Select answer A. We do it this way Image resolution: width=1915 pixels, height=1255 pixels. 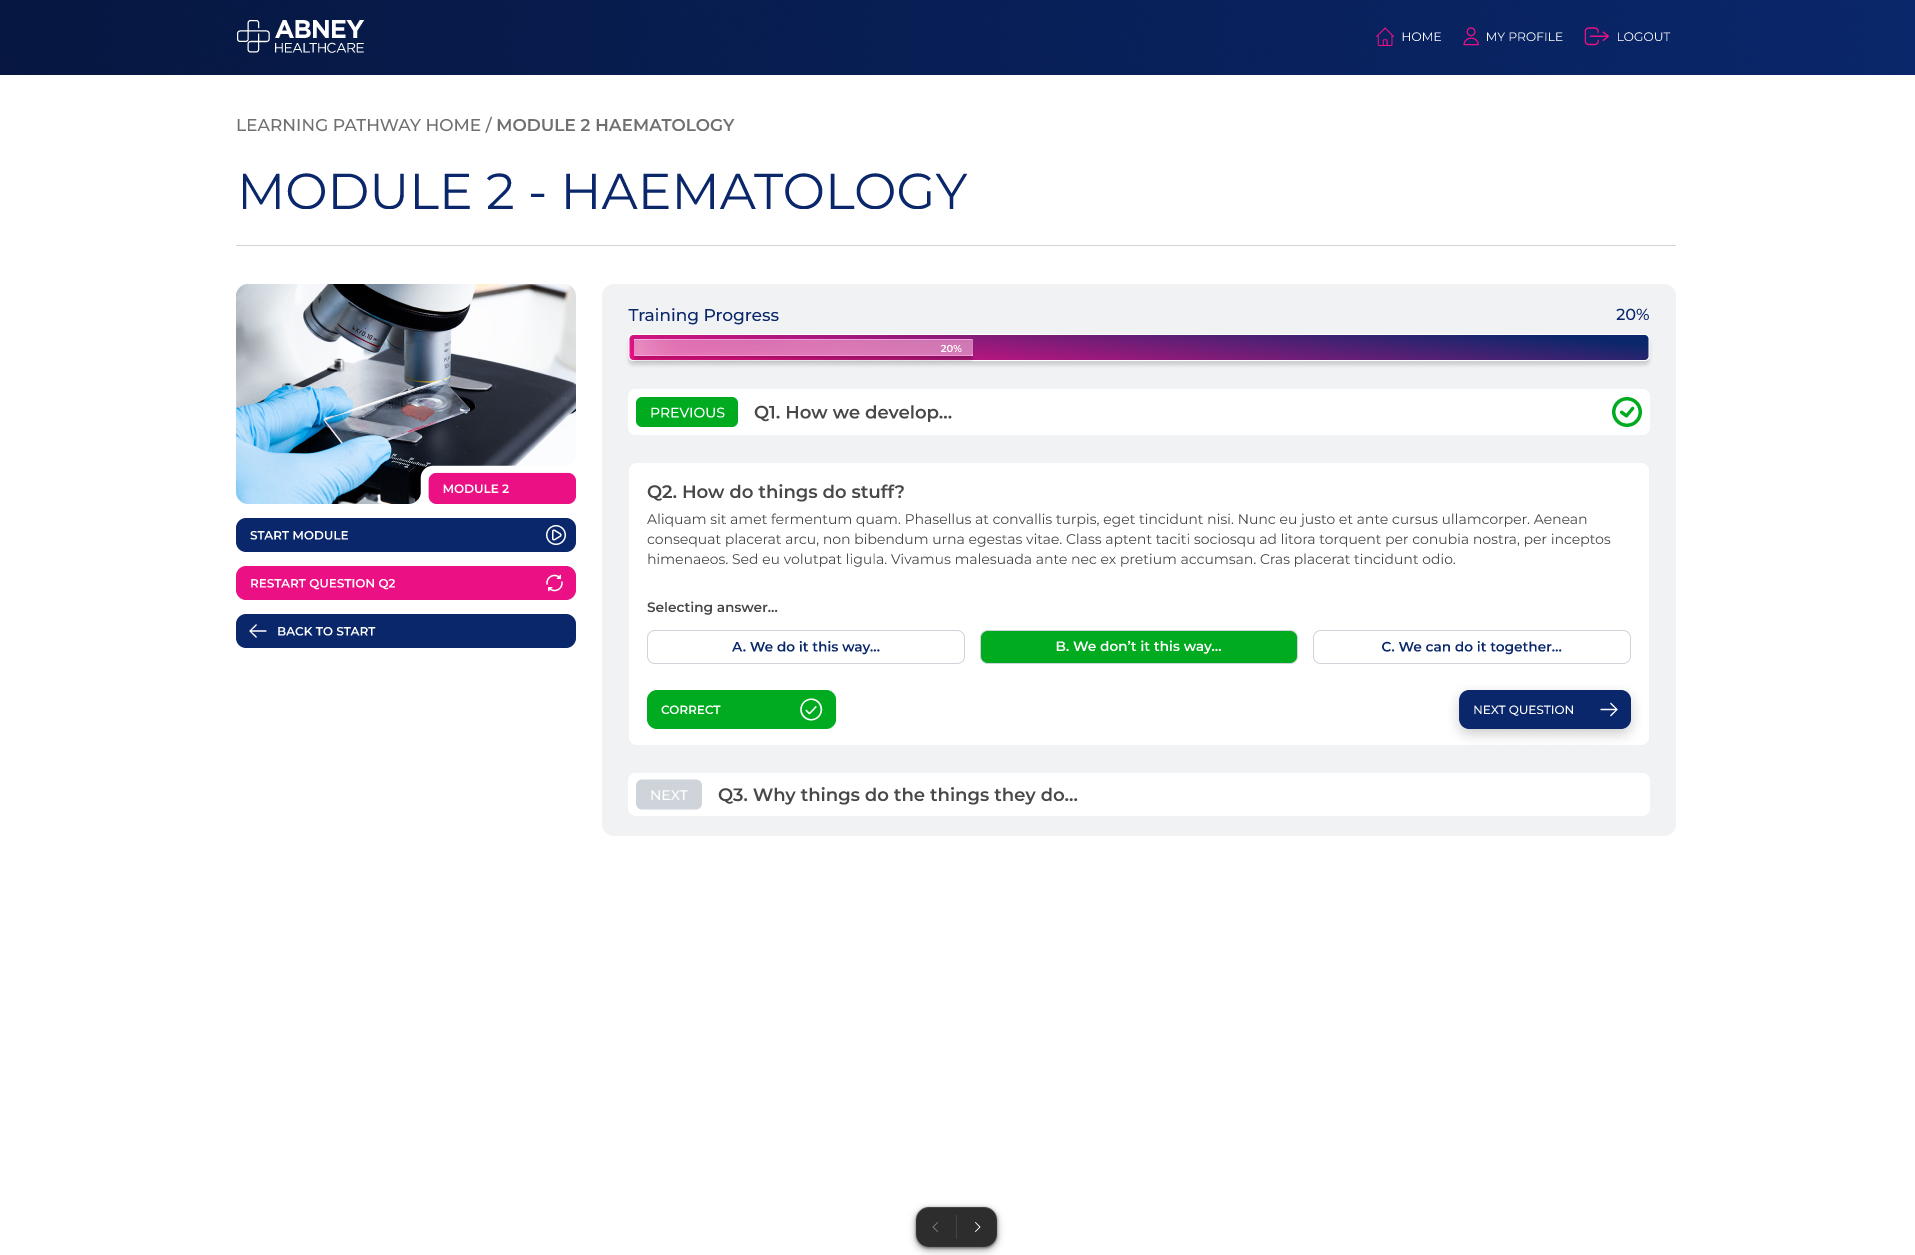click(806, 647)
